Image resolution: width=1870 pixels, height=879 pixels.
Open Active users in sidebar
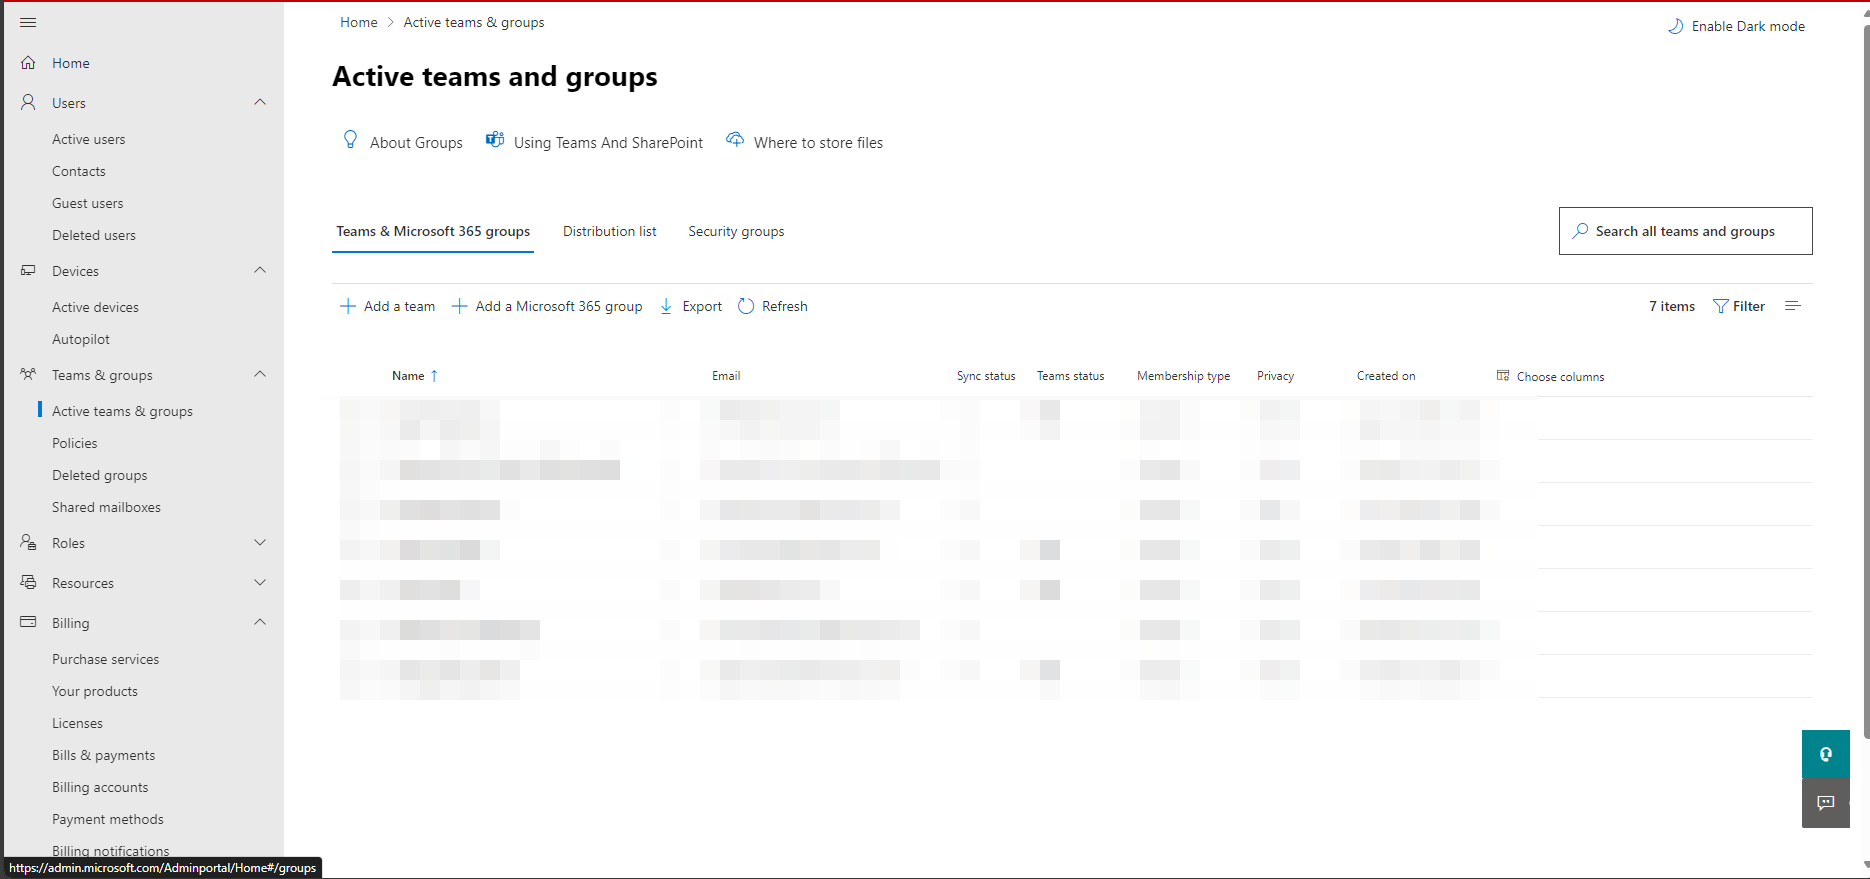coord(89,139)
